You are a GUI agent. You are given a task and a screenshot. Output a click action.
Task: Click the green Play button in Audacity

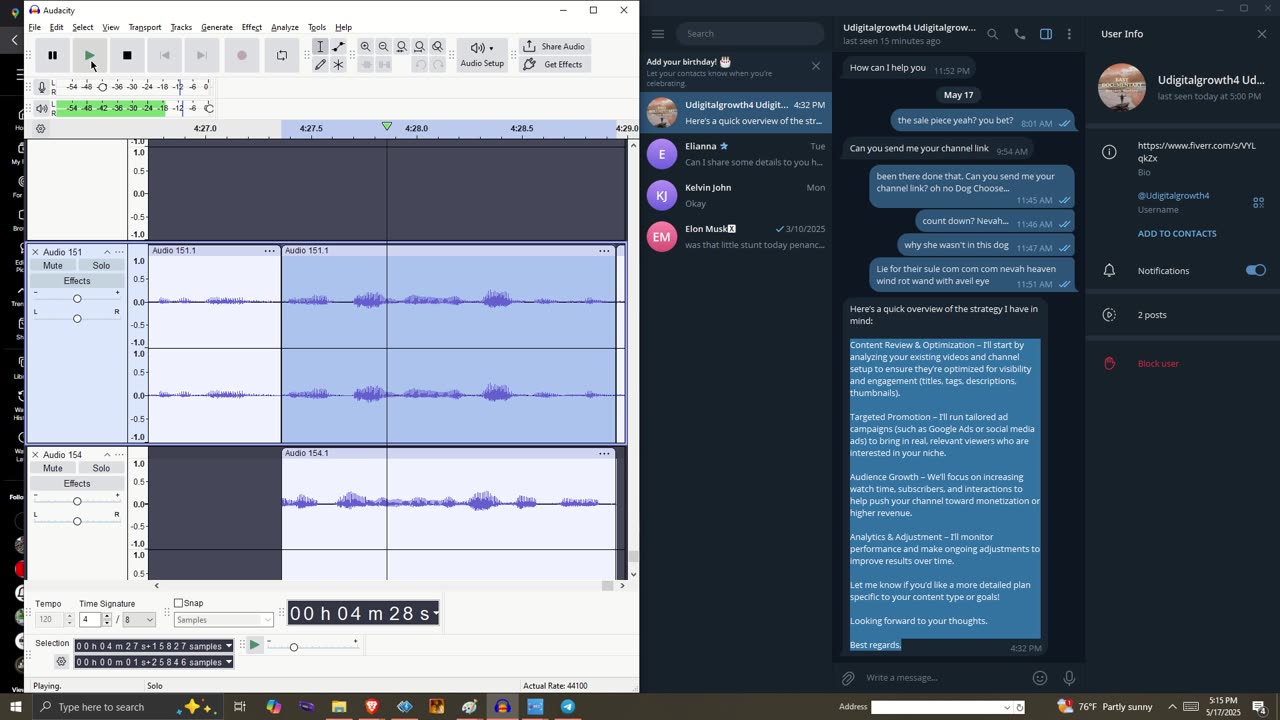pos(90,55)
